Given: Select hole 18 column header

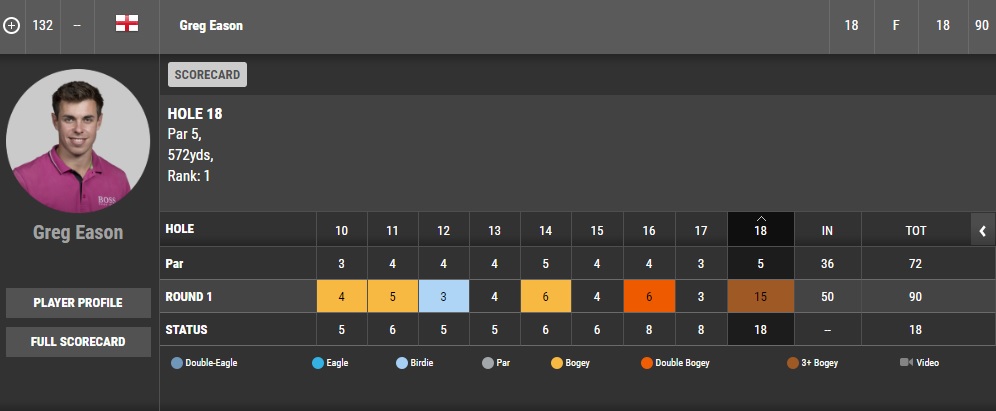Looking at the screenshot, I should click(761, 230).
